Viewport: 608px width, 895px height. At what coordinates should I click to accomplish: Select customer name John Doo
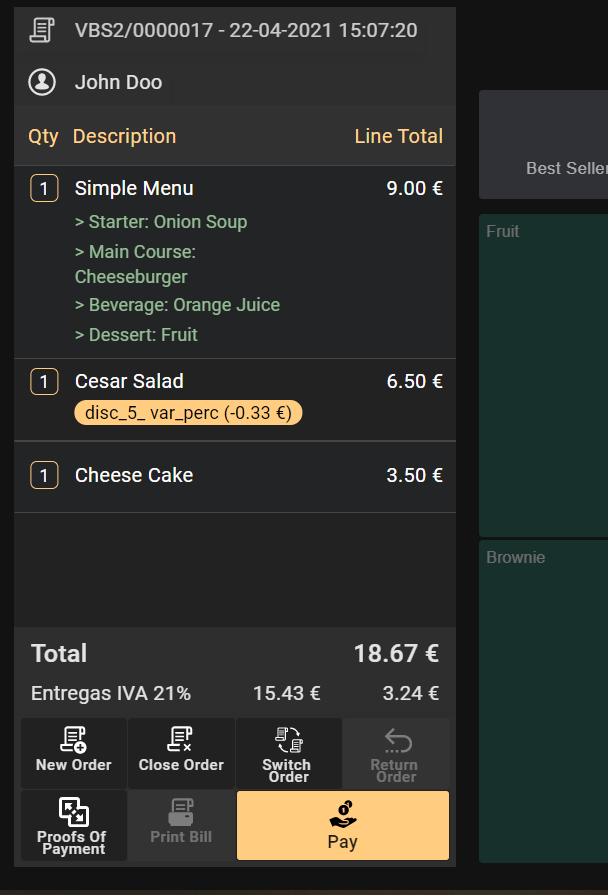pyautogui.click(x=118, y=82)
